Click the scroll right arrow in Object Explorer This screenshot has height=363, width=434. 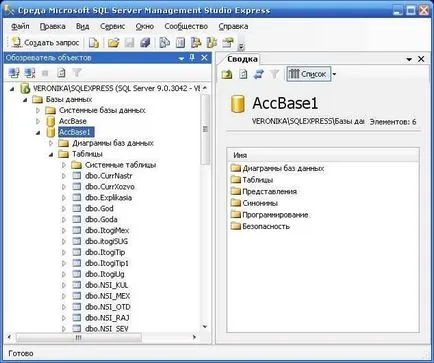[194, 337]
